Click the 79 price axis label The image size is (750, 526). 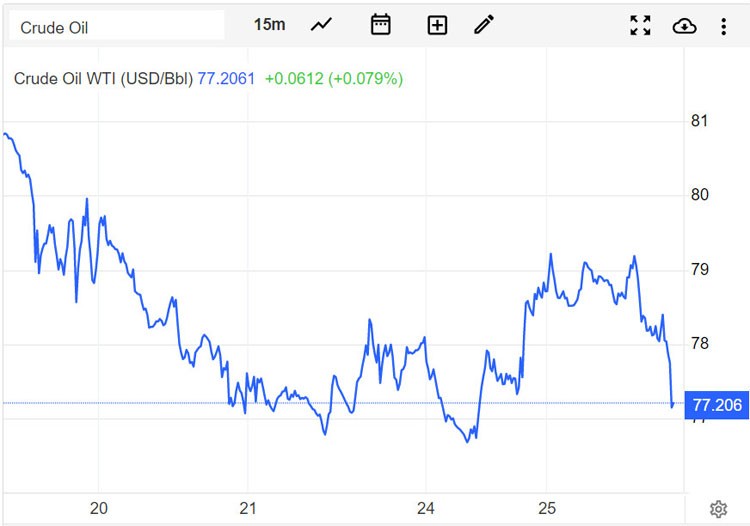tap(700, 269)
